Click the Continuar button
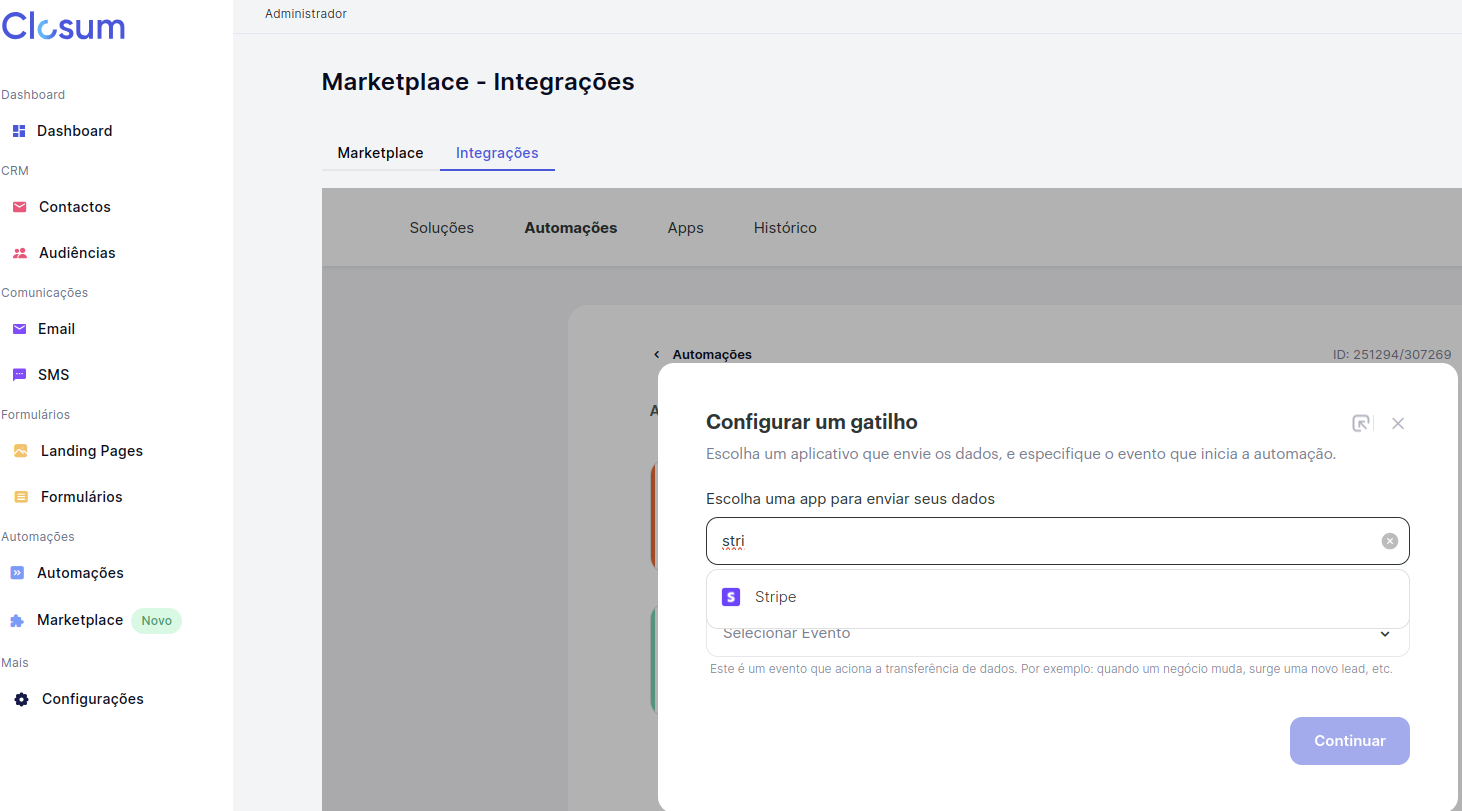 [x=1350, y=741]
